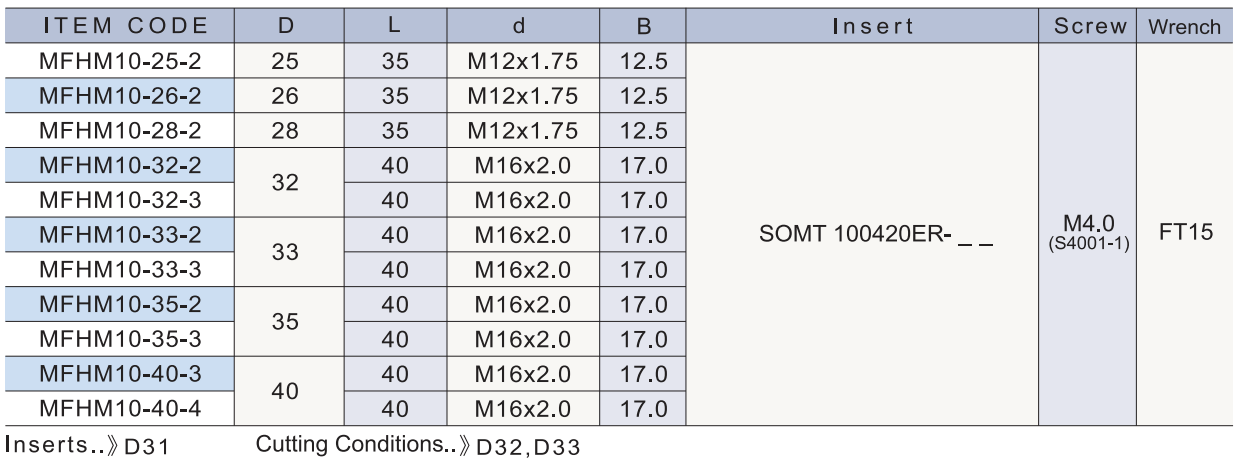1234x473 pixels.
Task: Select the Wrench column header
Action: pos(1185,26)
